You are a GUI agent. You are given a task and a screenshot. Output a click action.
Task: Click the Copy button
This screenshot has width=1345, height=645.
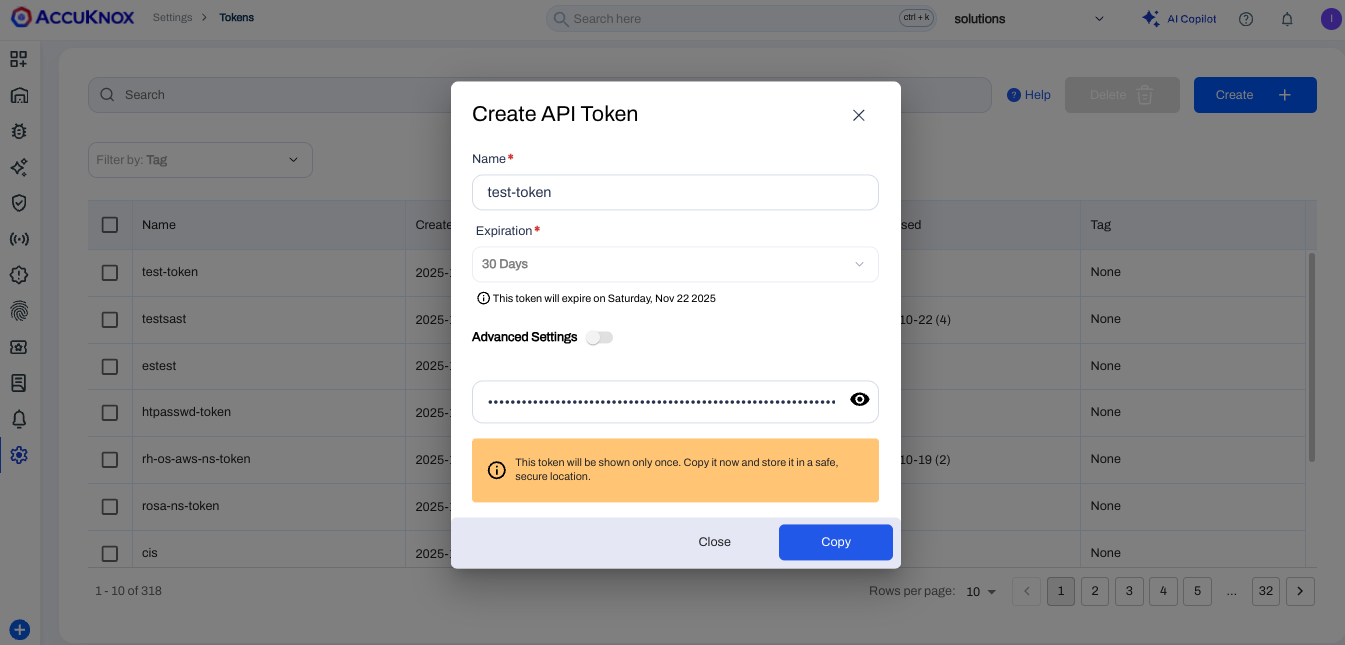tap(835, 542)
